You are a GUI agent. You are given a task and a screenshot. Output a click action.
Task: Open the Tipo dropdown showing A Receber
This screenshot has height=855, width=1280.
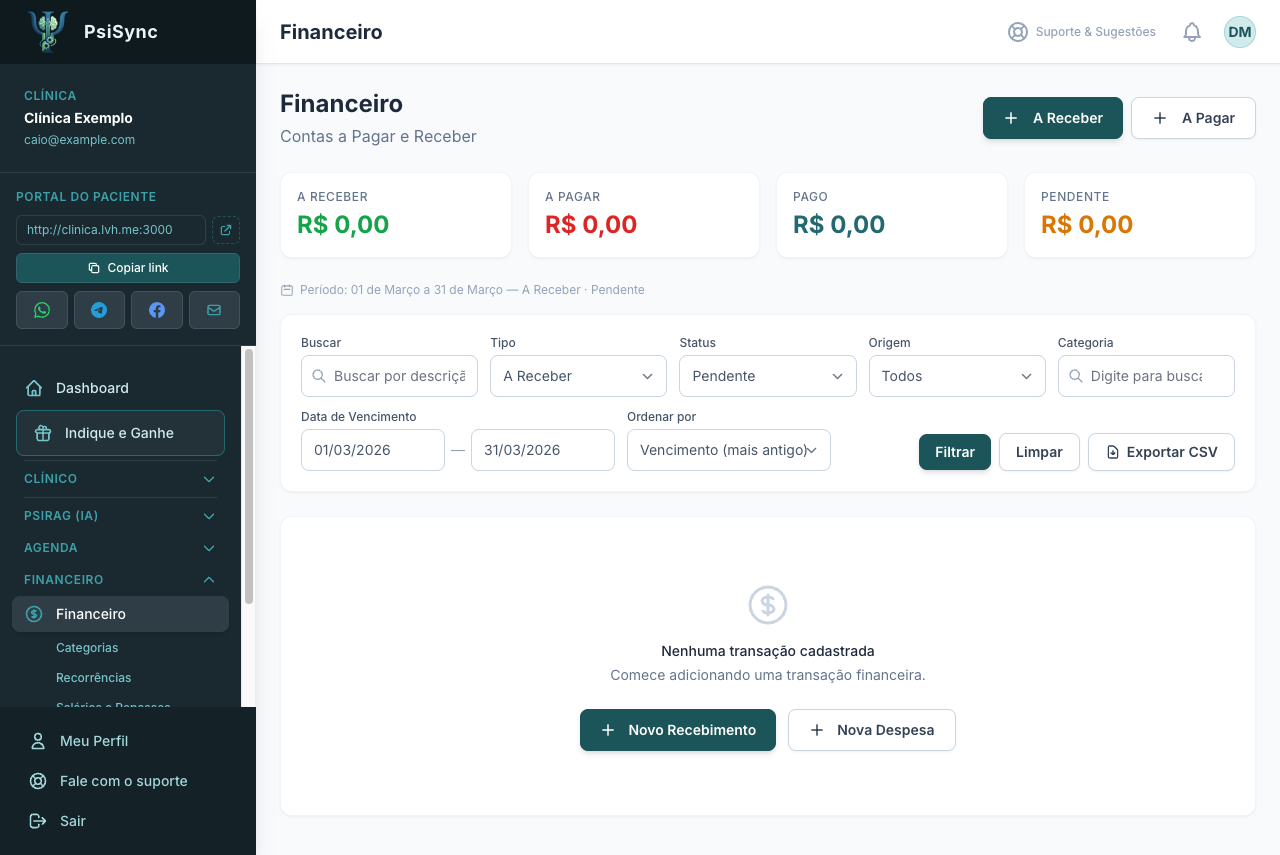pos(578,376)
